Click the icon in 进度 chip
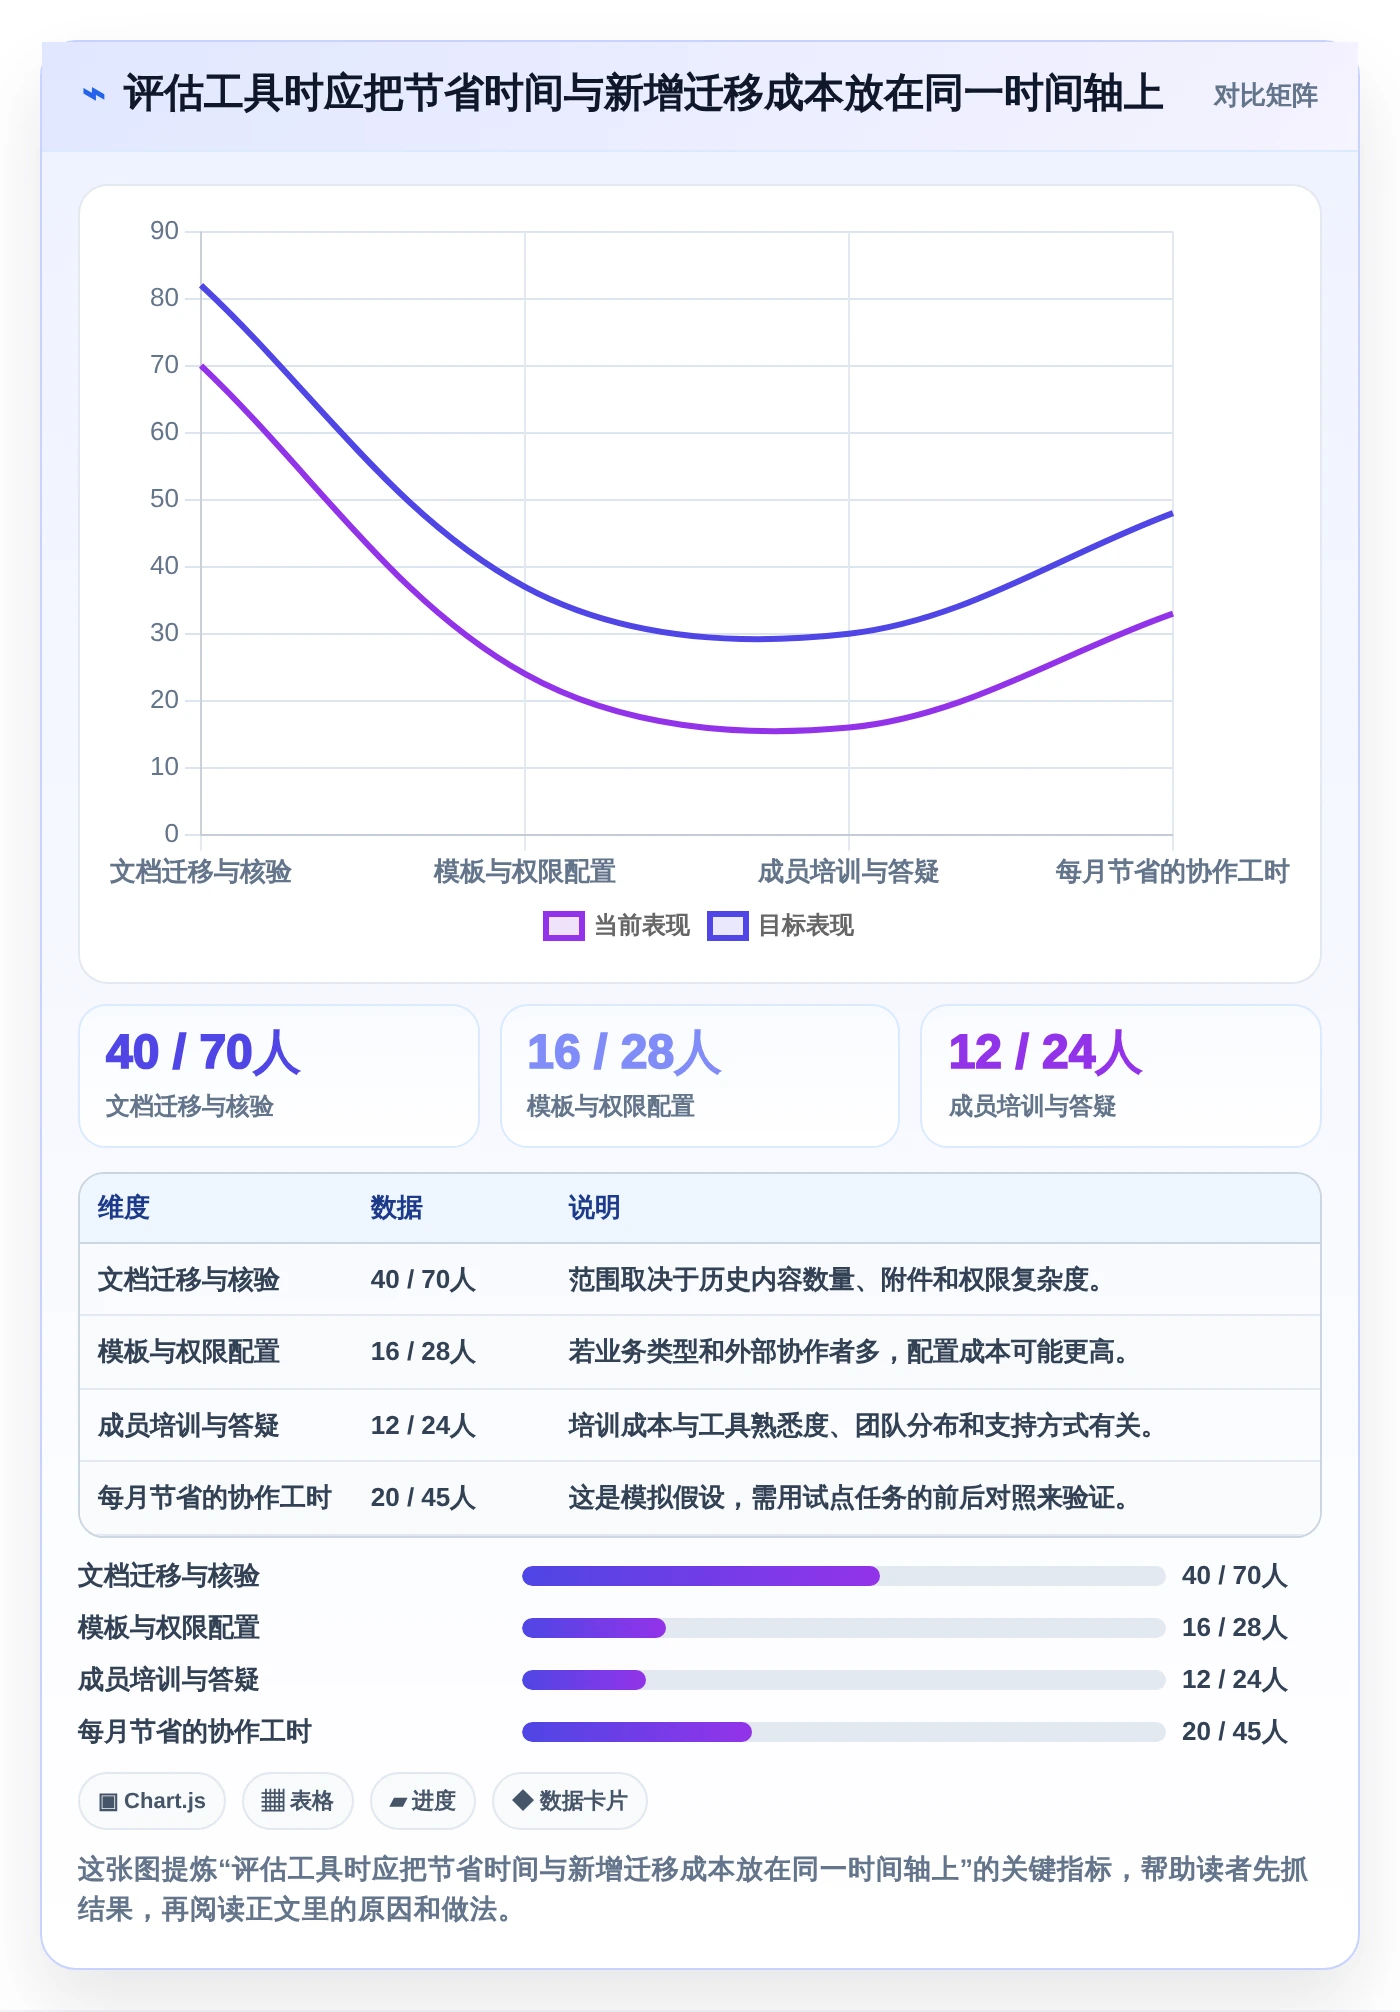The width and height of the screenshot is (1400, 2012). [398, 1802]
